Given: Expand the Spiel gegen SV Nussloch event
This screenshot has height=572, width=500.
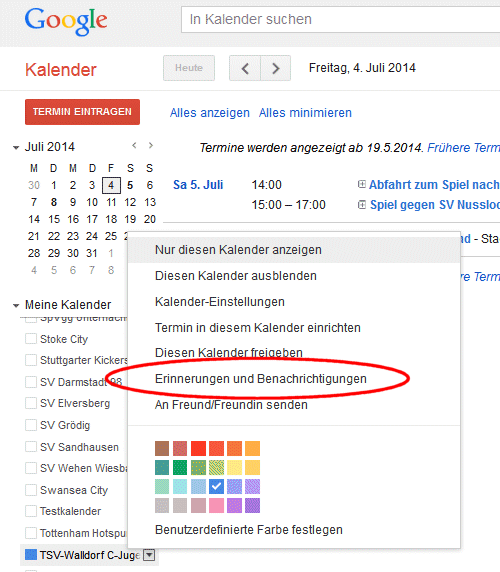Looking at the screenshot, I should click(361, 205).
